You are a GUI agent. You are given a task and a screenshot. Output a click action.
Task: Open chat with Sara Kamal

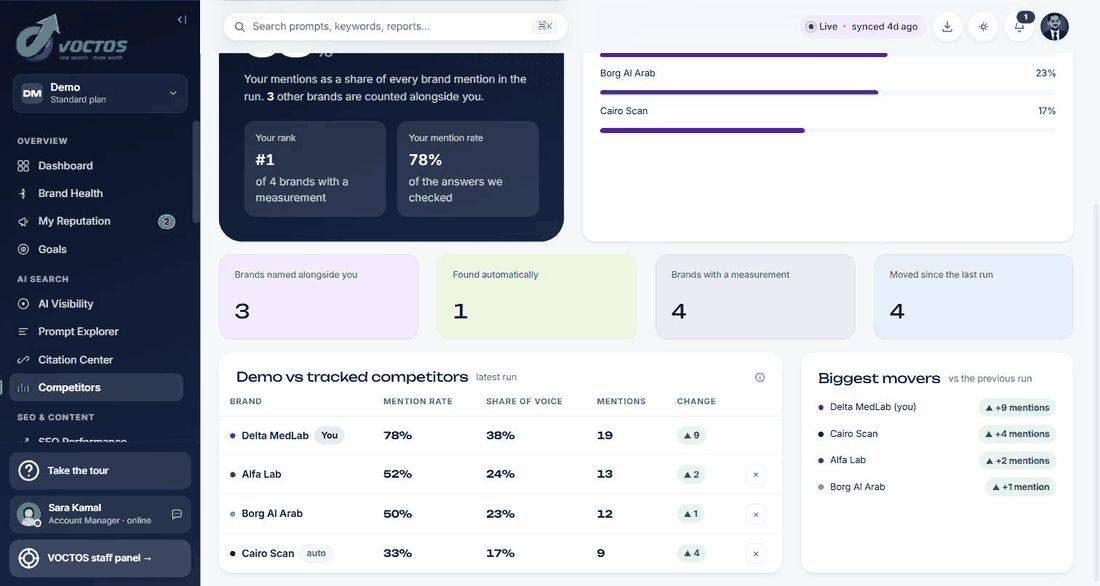(x=177, y=514)
